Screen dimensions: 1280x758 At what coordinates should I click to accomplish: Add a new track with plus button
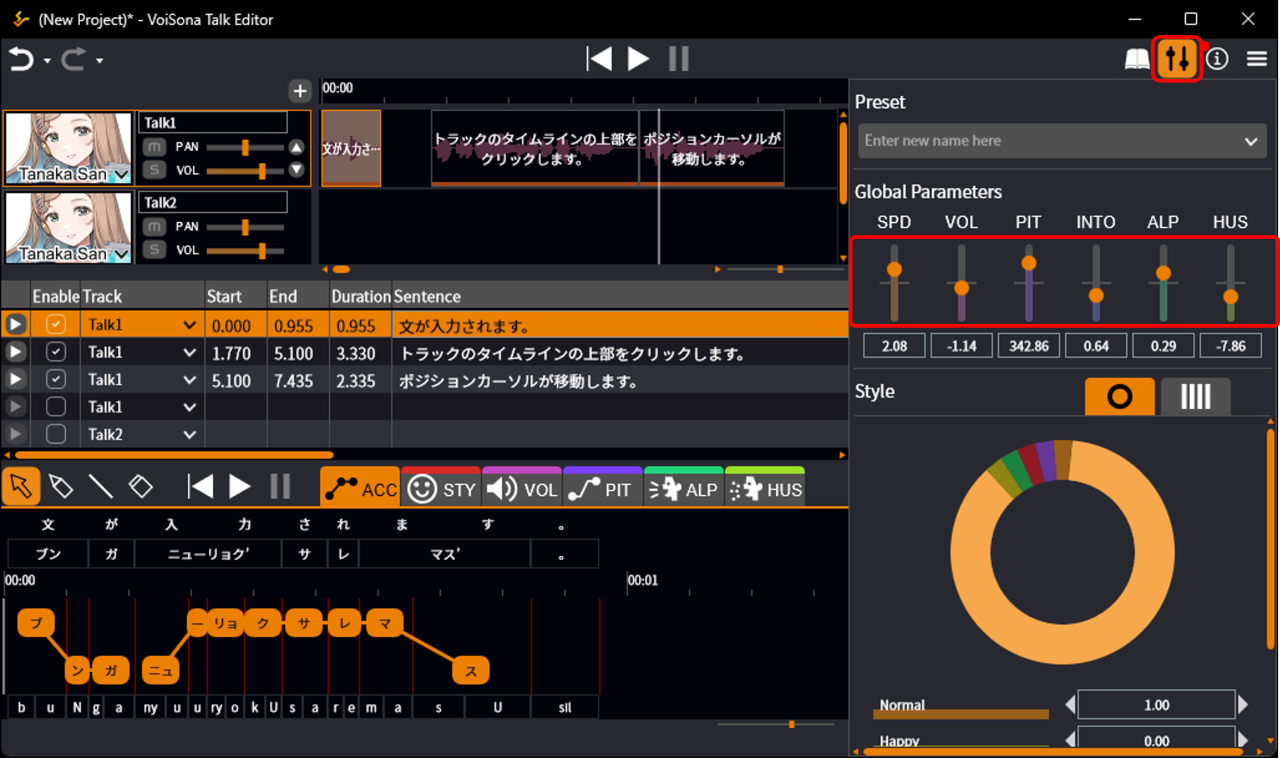click(x=300, y=91)
